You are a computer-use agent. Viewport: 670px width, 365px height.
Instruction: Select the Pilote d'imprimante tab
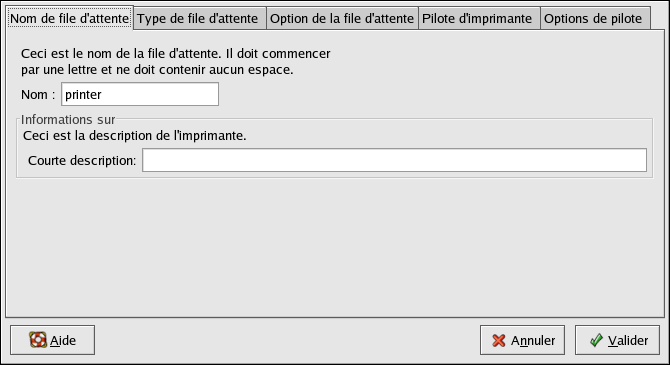(479, 19)
